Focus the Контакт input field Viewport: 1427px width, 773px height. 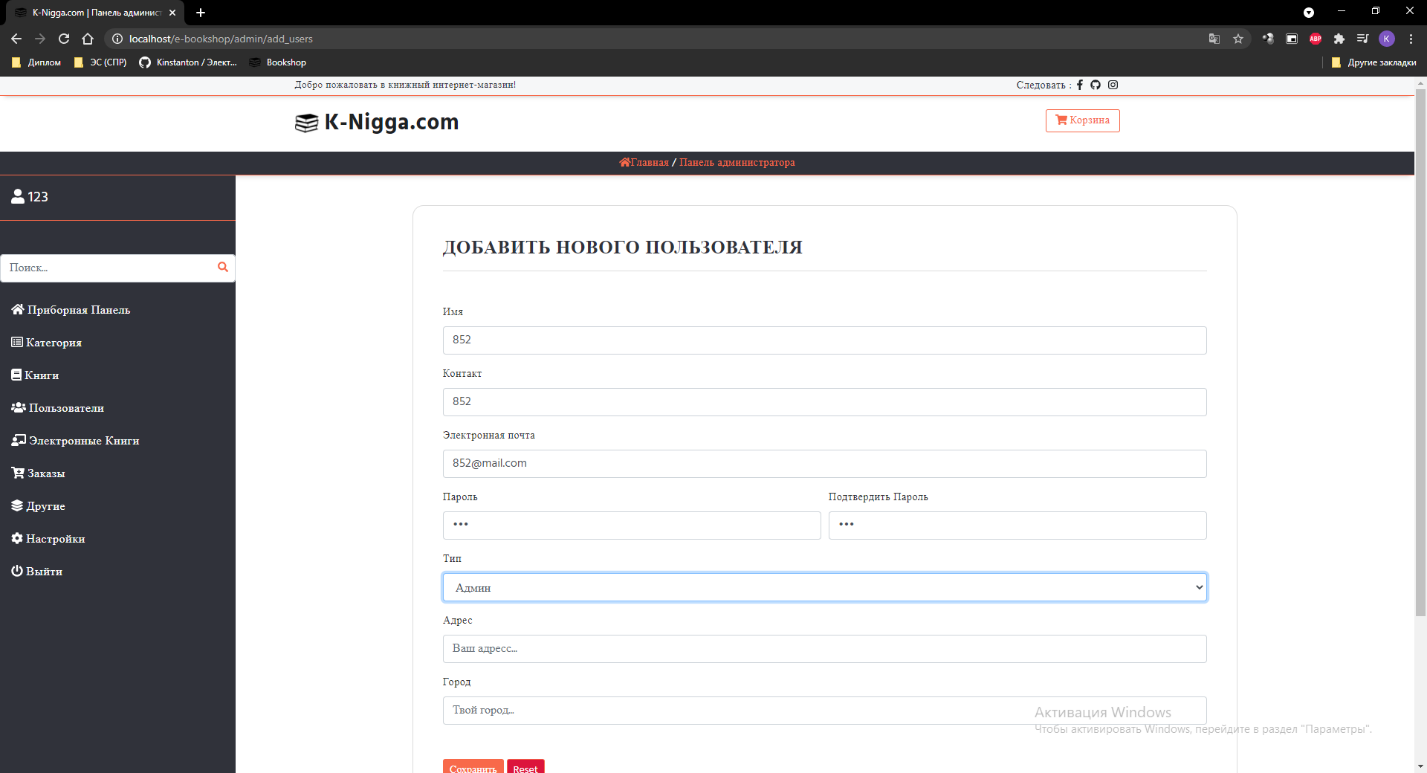click(825, 402)
